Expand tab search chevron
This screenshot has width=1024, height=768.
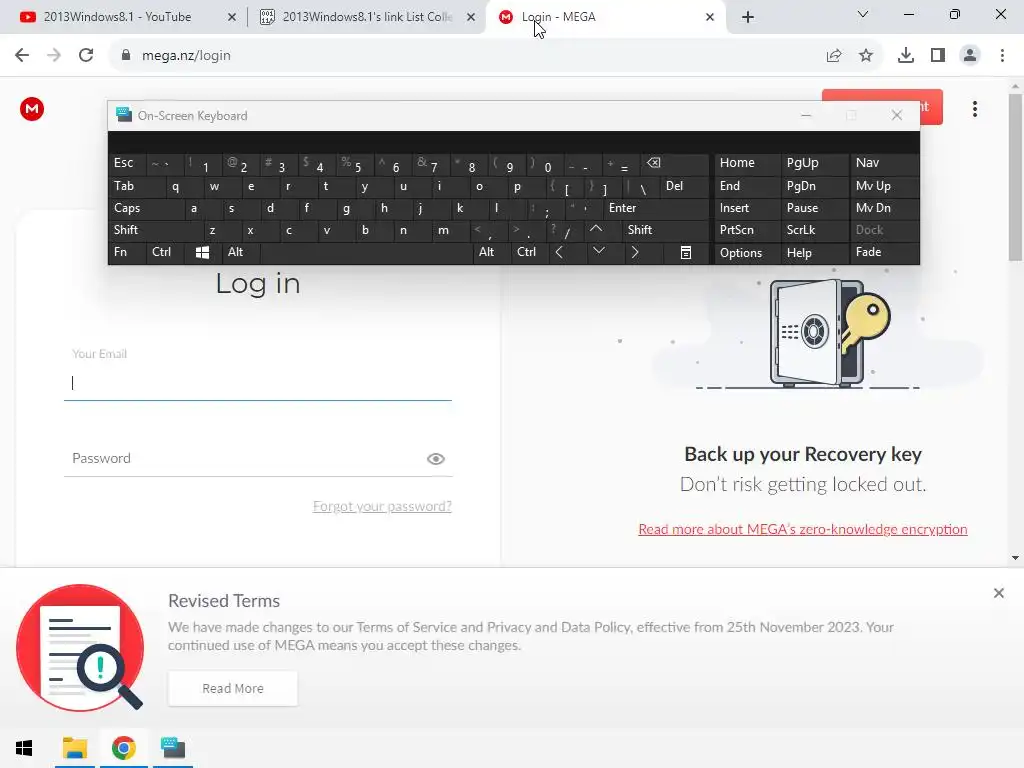[863, 14]
